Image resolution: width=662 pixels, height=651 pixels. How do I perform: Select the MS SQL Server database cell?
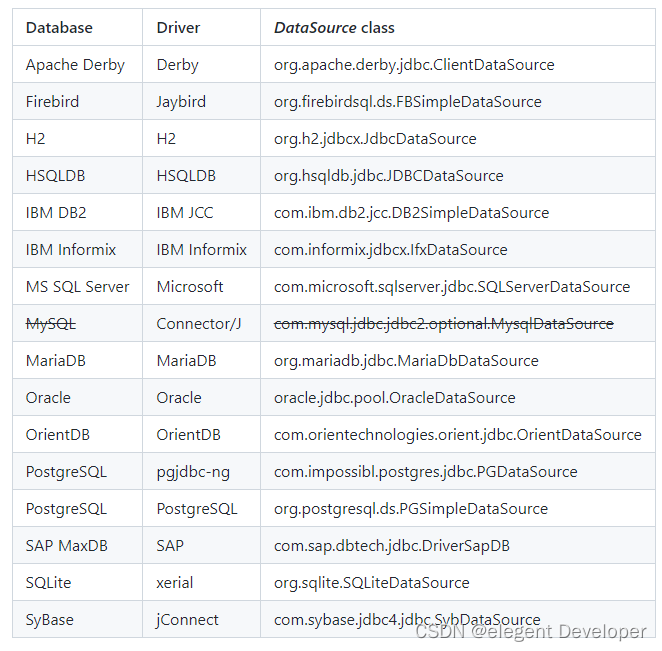(77, 287)
